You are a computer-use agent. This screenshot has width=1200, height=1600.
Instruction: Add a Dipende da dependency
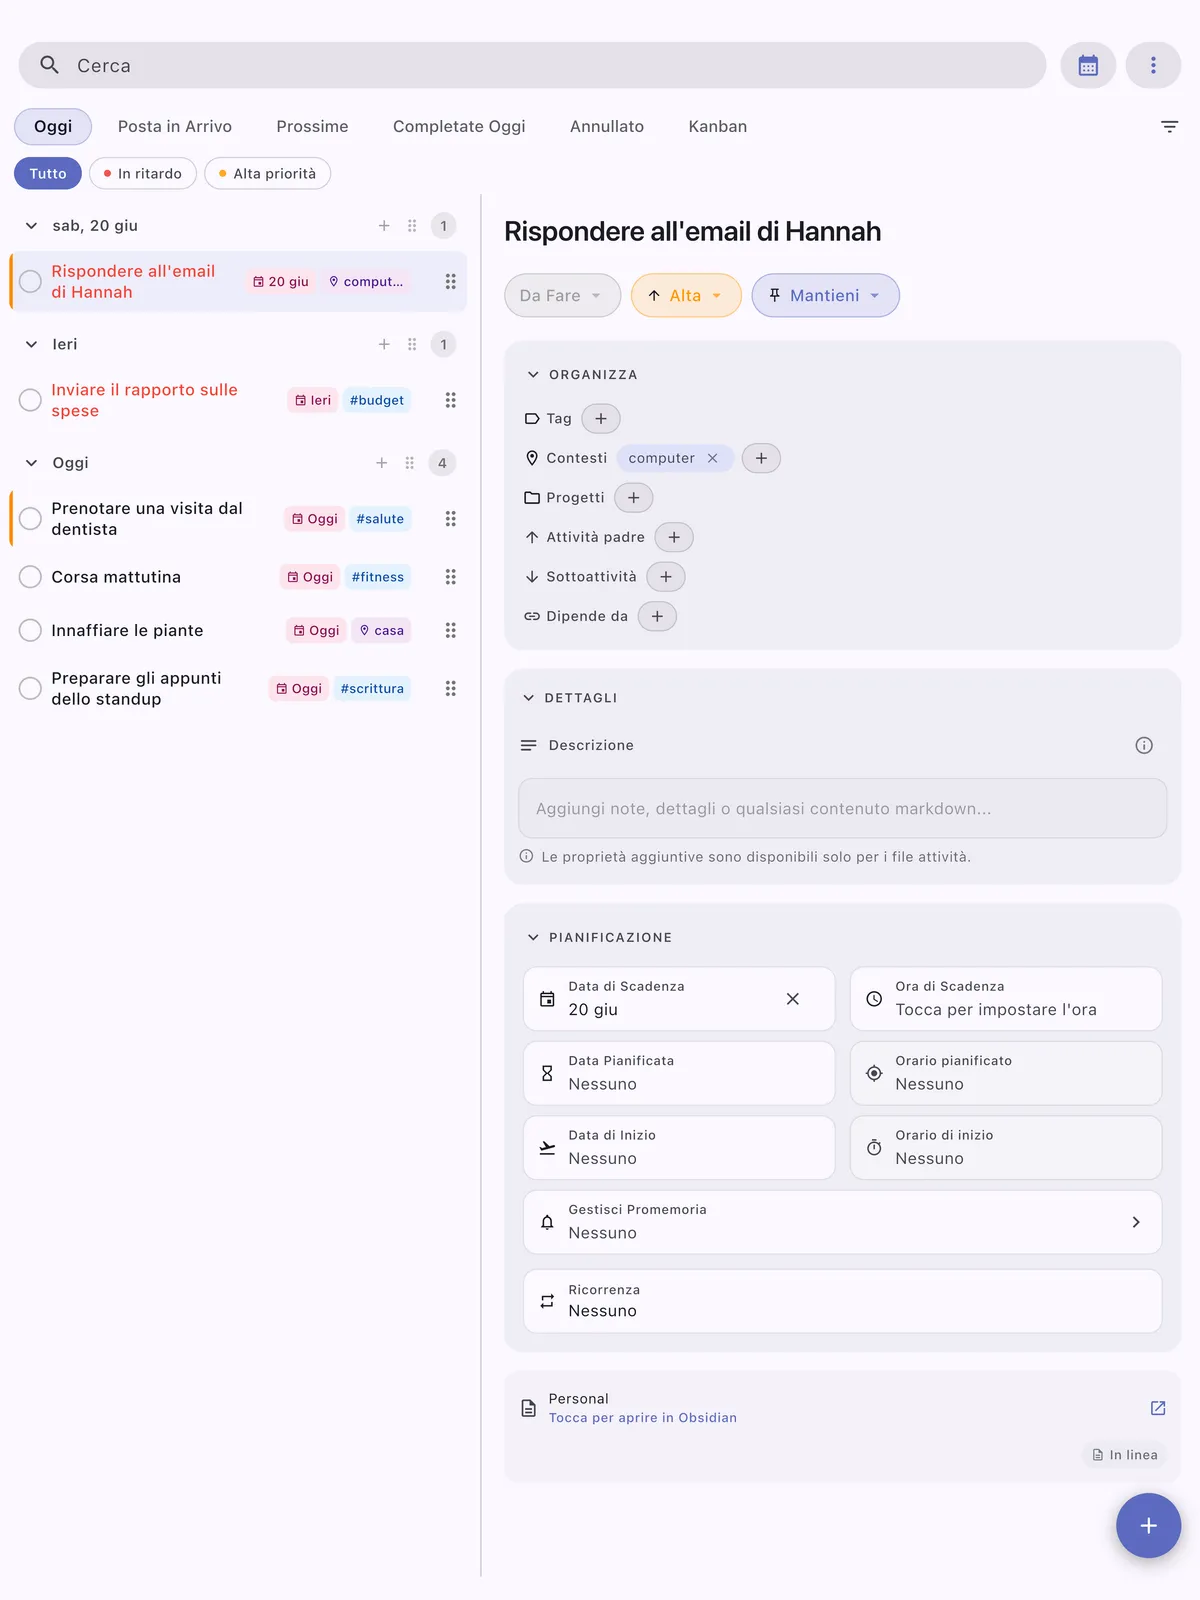[657, 616]
